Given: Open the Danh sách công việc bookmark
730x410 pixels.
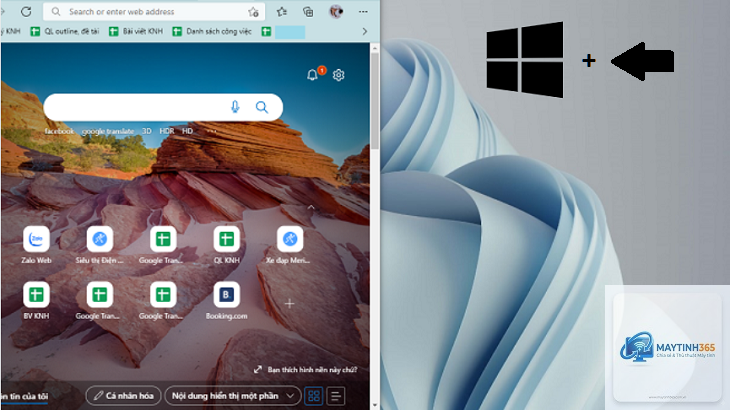Looking at the screenshot, I should 212,31.
